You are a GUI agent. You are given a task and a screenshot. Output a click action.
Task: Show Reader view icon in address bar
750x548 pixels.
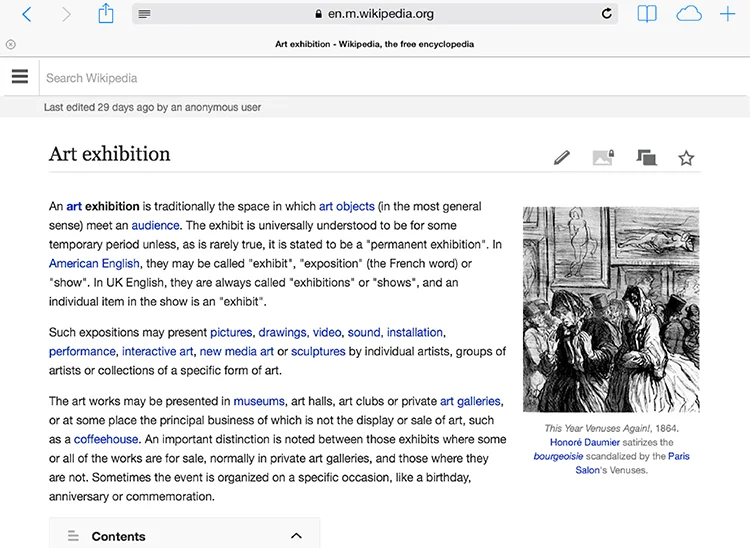(x=144, y=14)
